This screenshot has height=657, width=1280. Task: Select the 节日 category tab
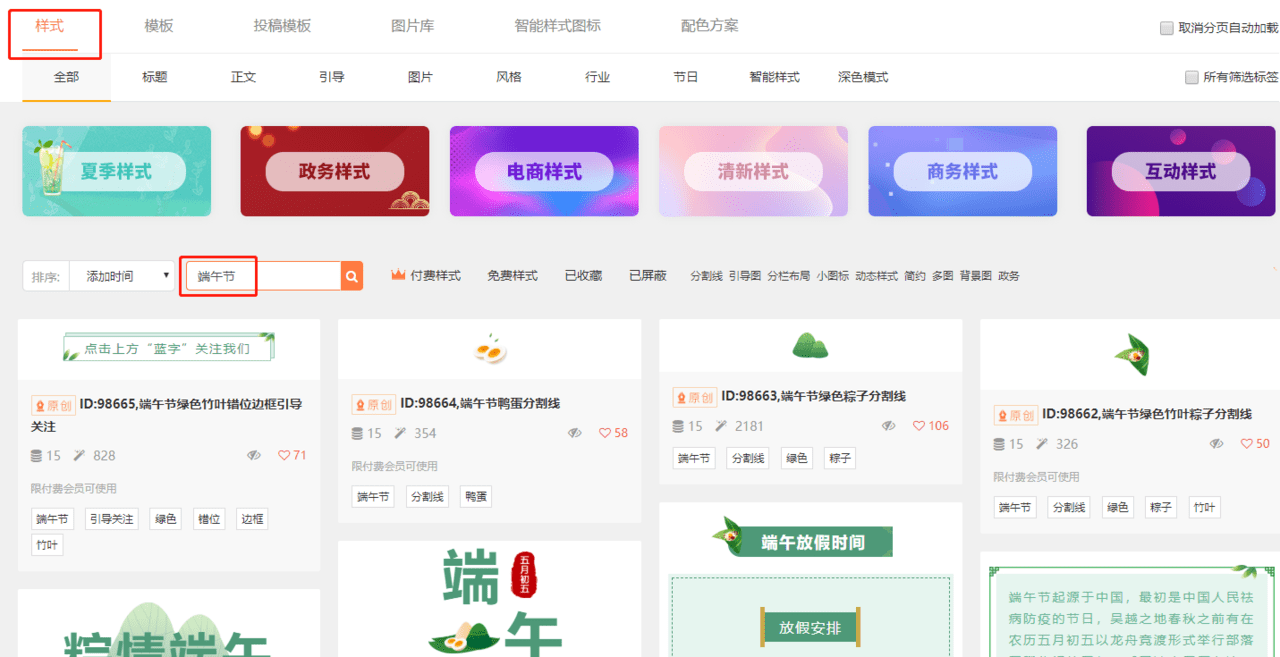click(x=686, y=77)
